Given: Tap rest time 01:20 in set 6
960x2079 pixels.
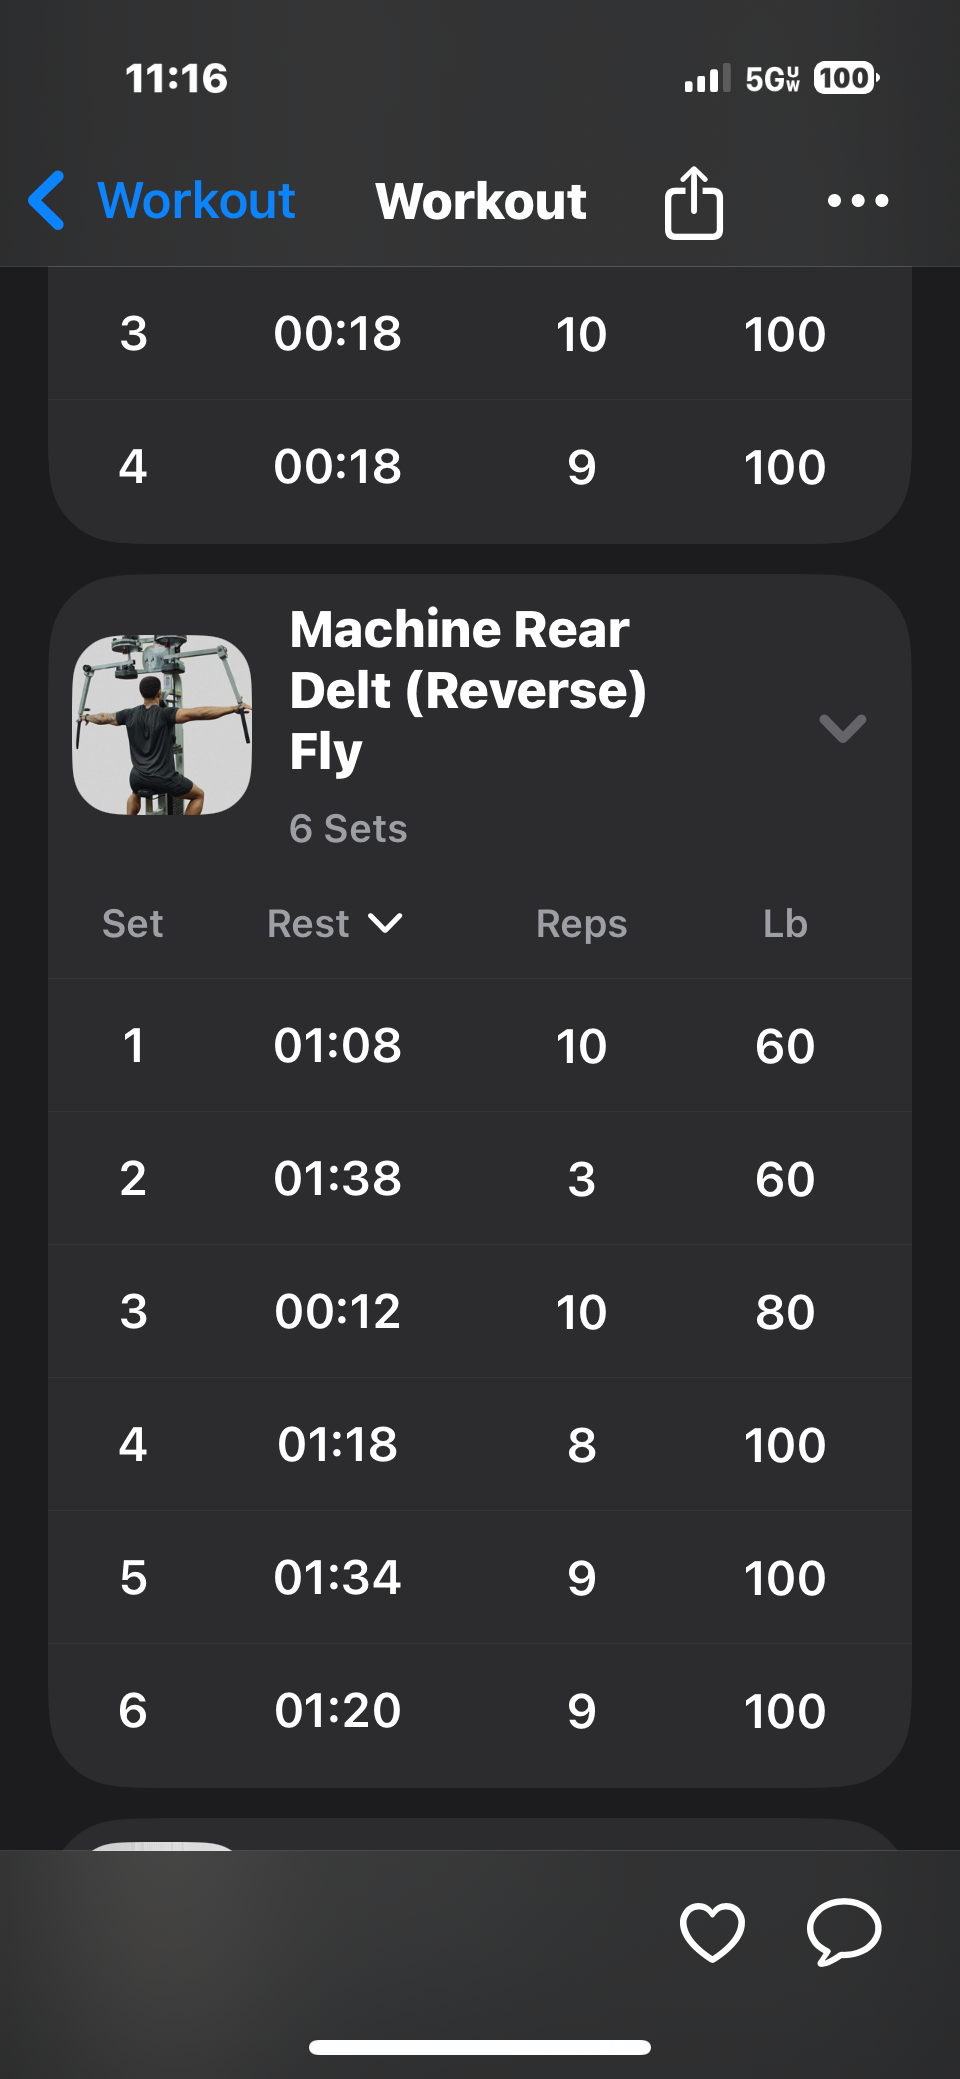Looking at the screenshot, I should pos(338,1711).
